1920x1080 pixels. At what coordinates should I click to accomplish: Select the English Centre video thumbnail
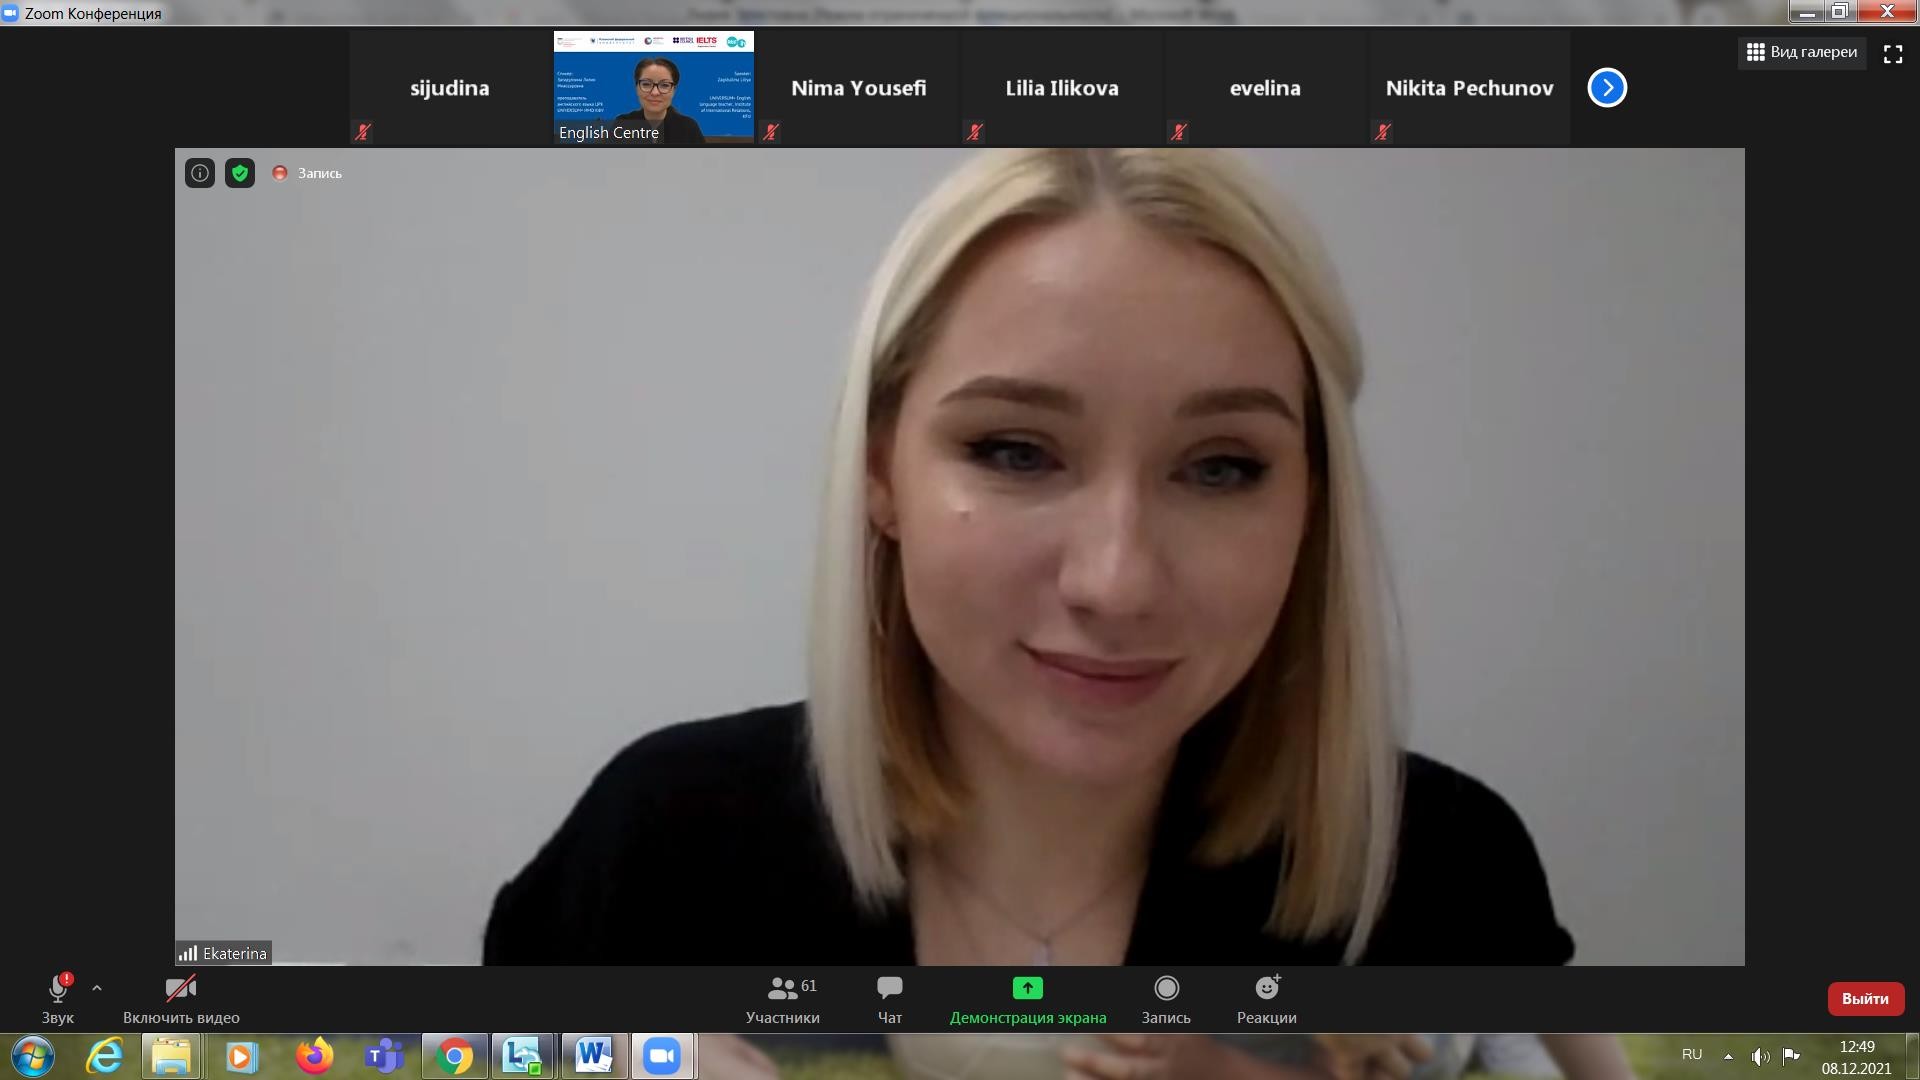click(x=654, y=87)
